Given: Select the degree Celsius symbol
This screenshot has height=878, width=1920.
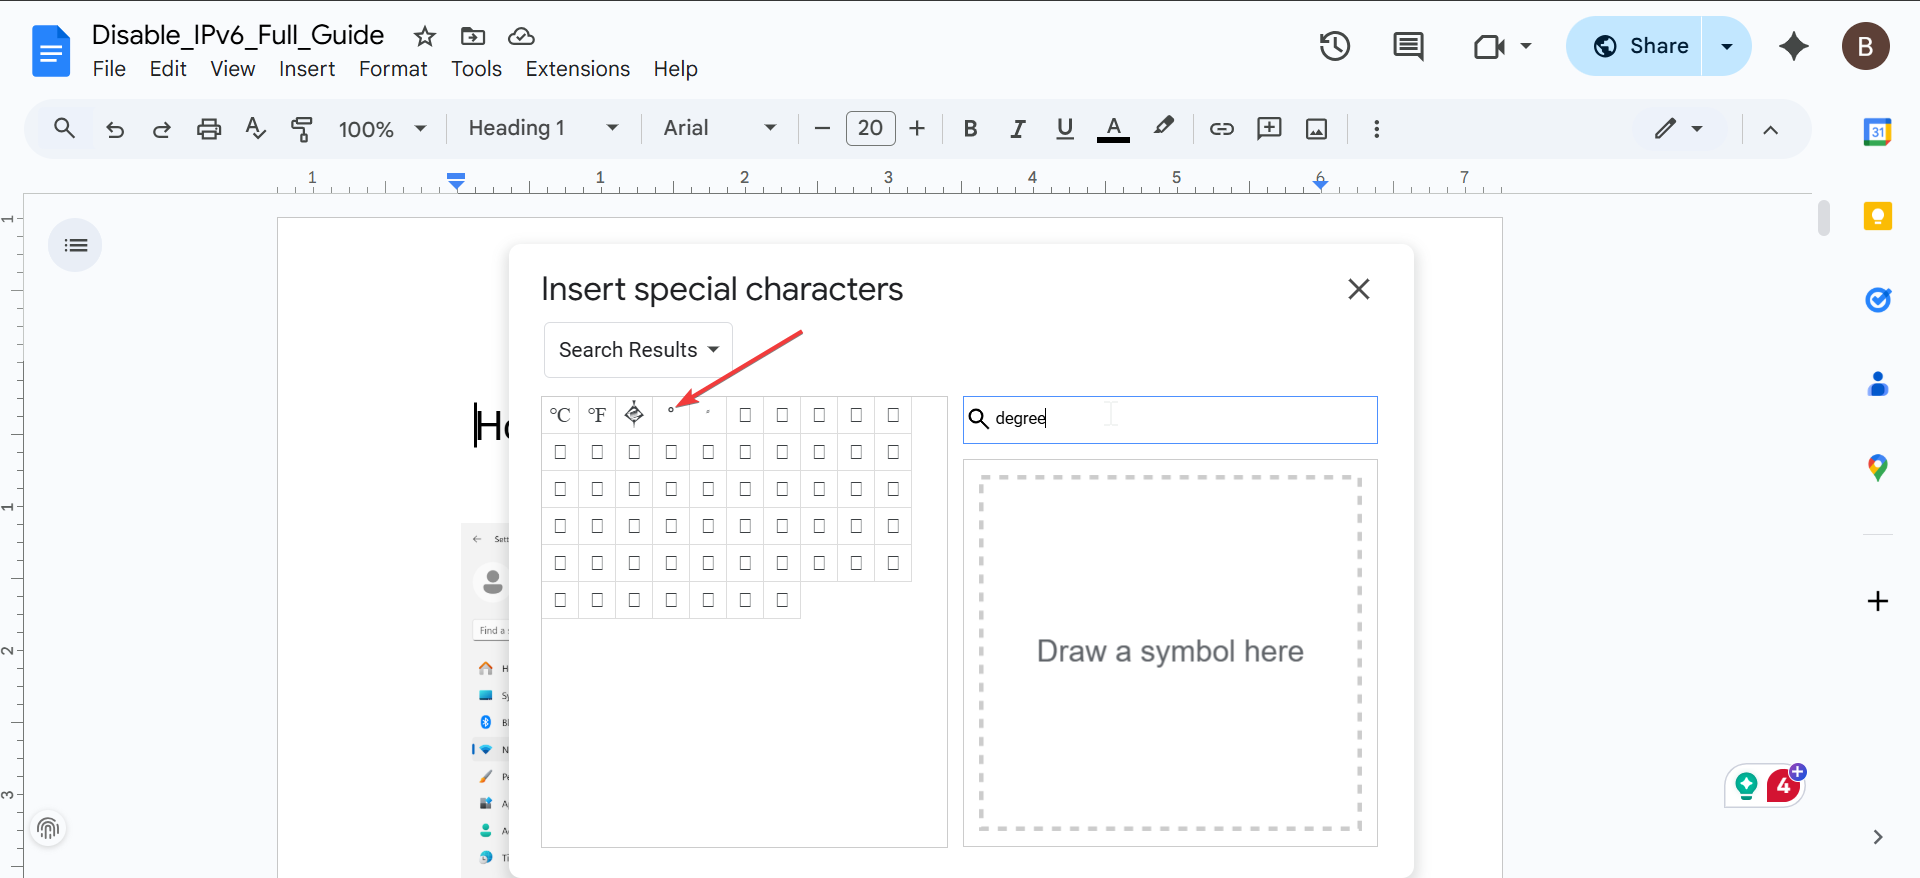Looking at the screenshot, I should (560, 415).
